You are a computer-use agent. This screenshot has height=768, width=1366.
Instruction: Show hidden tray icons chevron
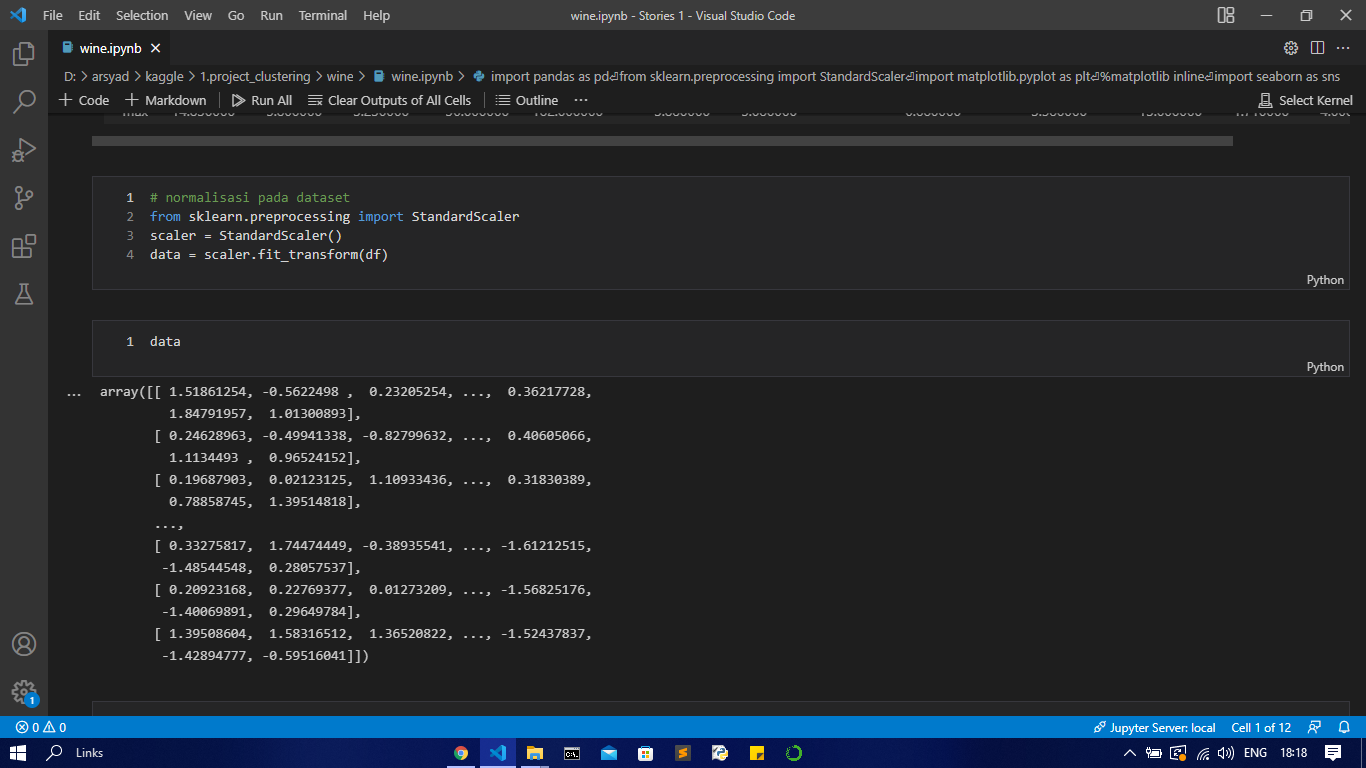click(1130, 753)
